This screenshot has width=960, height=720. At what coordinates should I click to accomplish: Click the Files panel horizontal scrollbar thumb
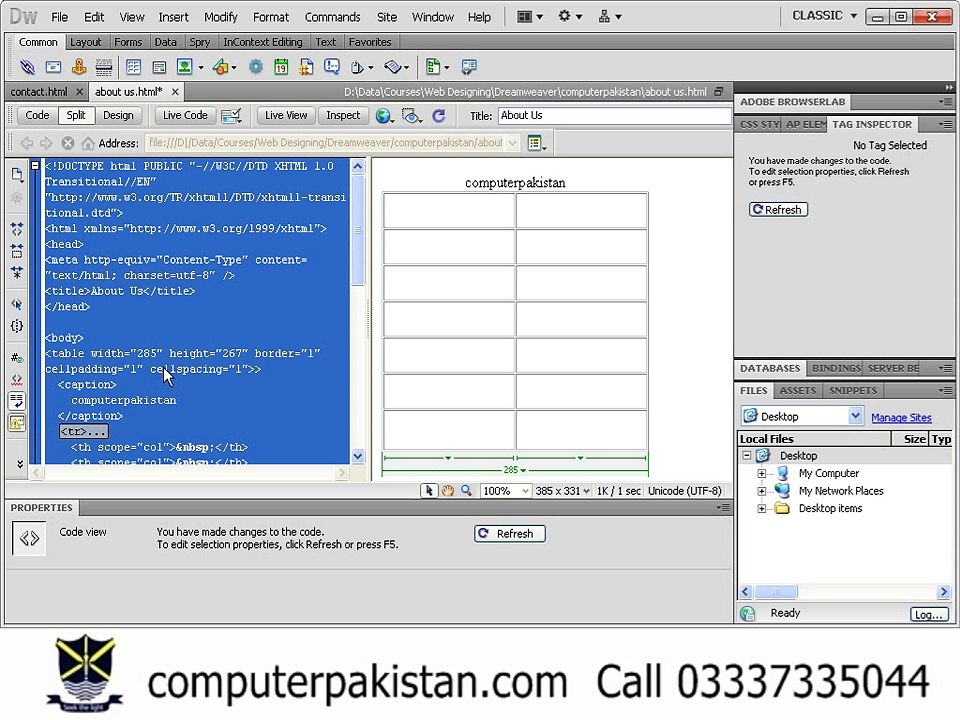775,592
